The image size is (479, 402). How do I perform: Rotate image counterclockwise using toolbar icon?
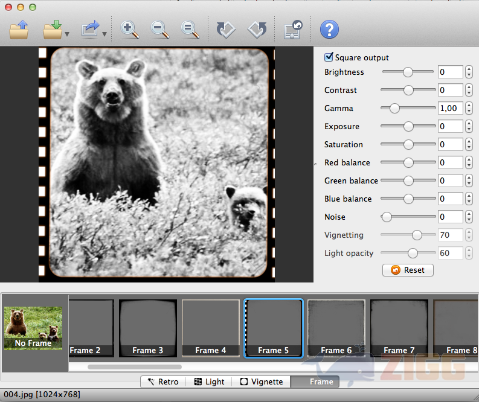[257, 30]
